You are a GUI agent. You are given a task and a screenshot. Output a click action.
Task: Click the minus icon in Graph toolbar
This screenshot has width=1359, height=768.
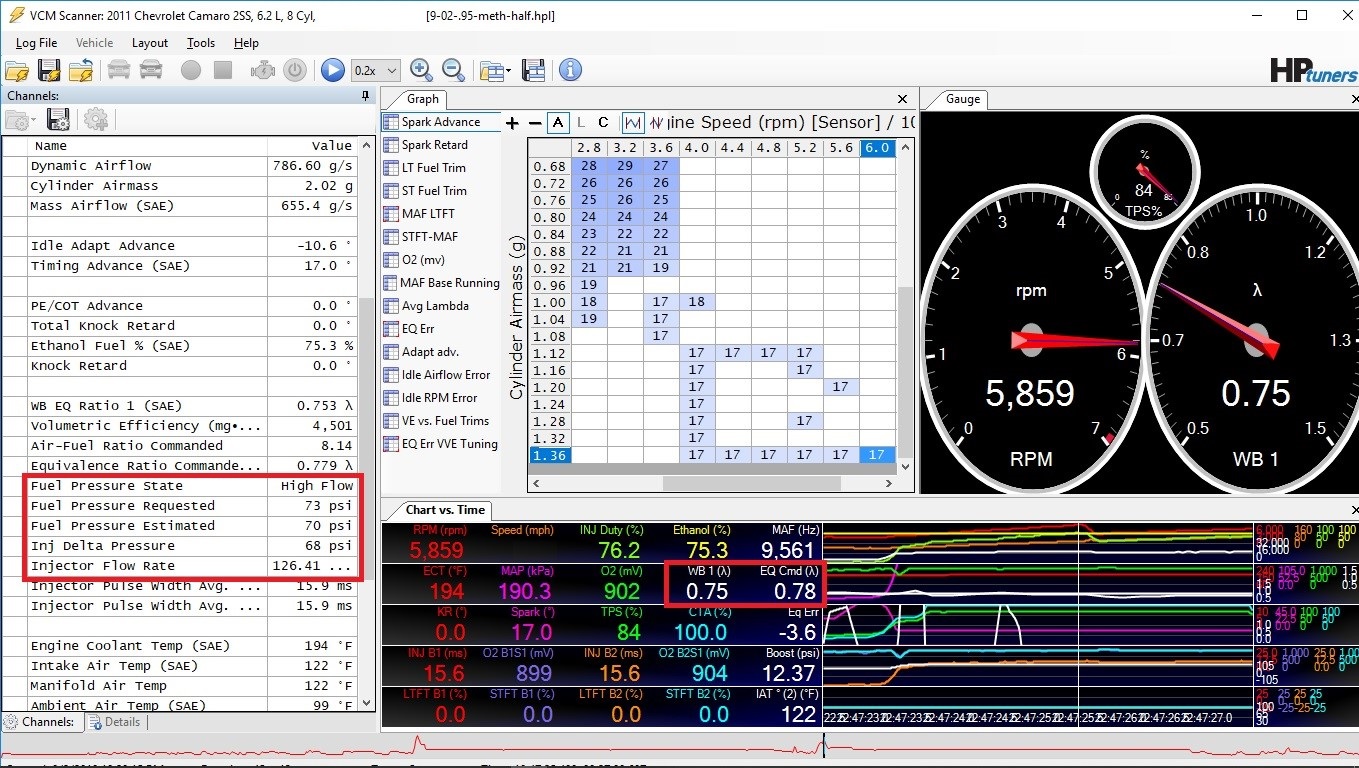[x=535, y=123]
